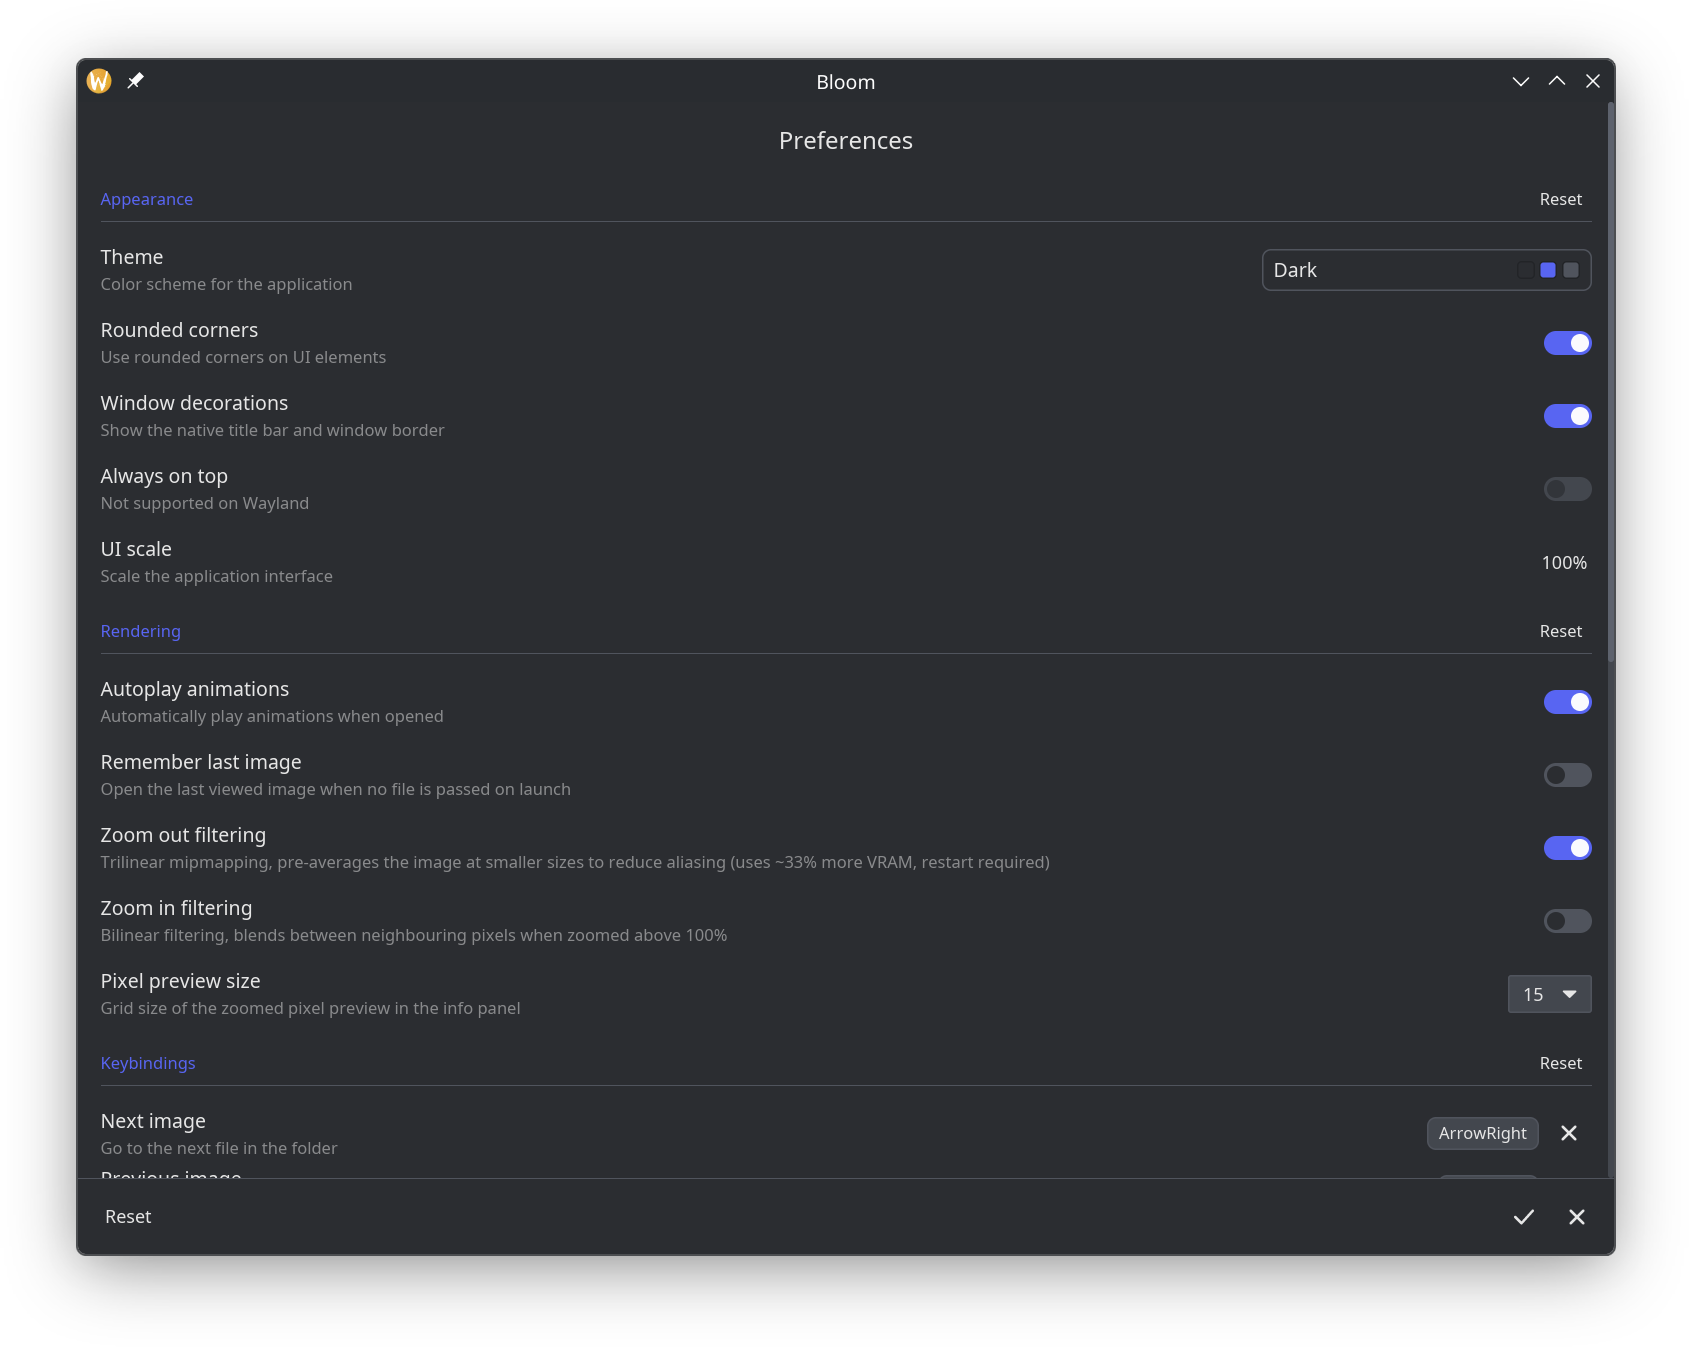Click the bottom-left Reset all button

(128, 1217)
